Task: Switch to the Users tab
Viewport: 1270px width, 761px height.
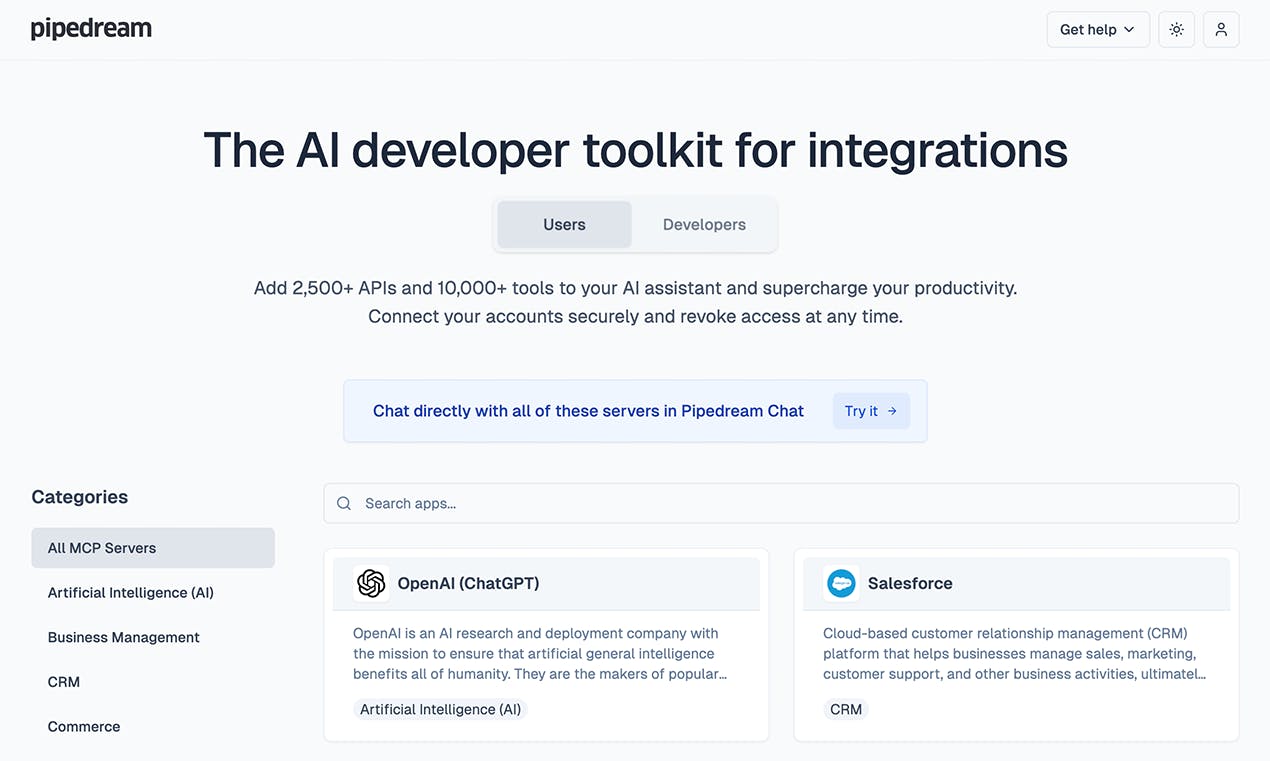Action: pos(564,224)
